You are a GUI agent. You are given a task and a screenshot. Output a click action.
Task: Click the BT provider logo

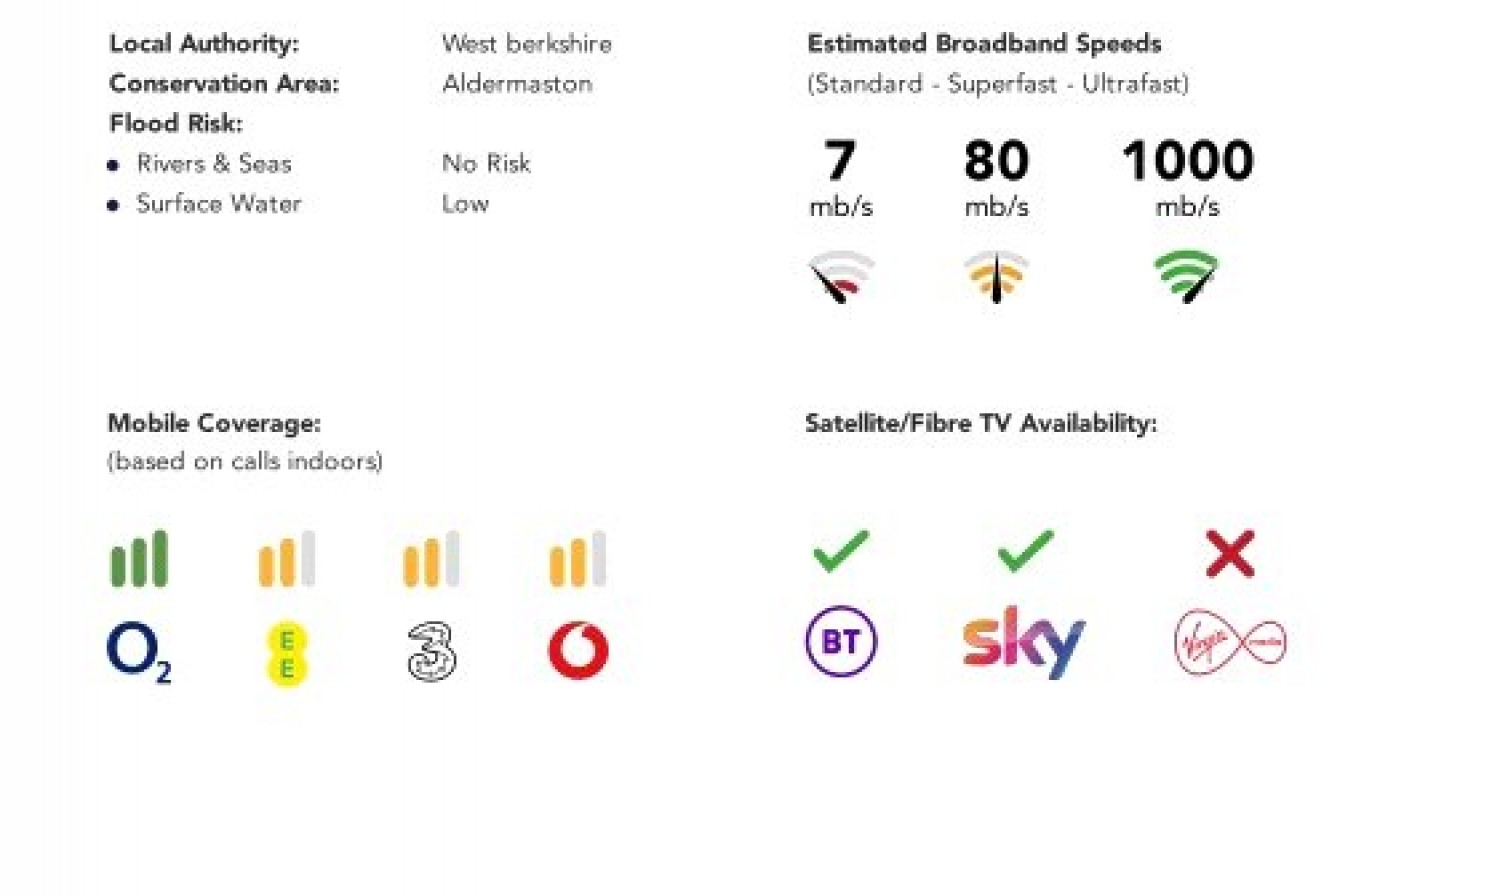point(841,641)
